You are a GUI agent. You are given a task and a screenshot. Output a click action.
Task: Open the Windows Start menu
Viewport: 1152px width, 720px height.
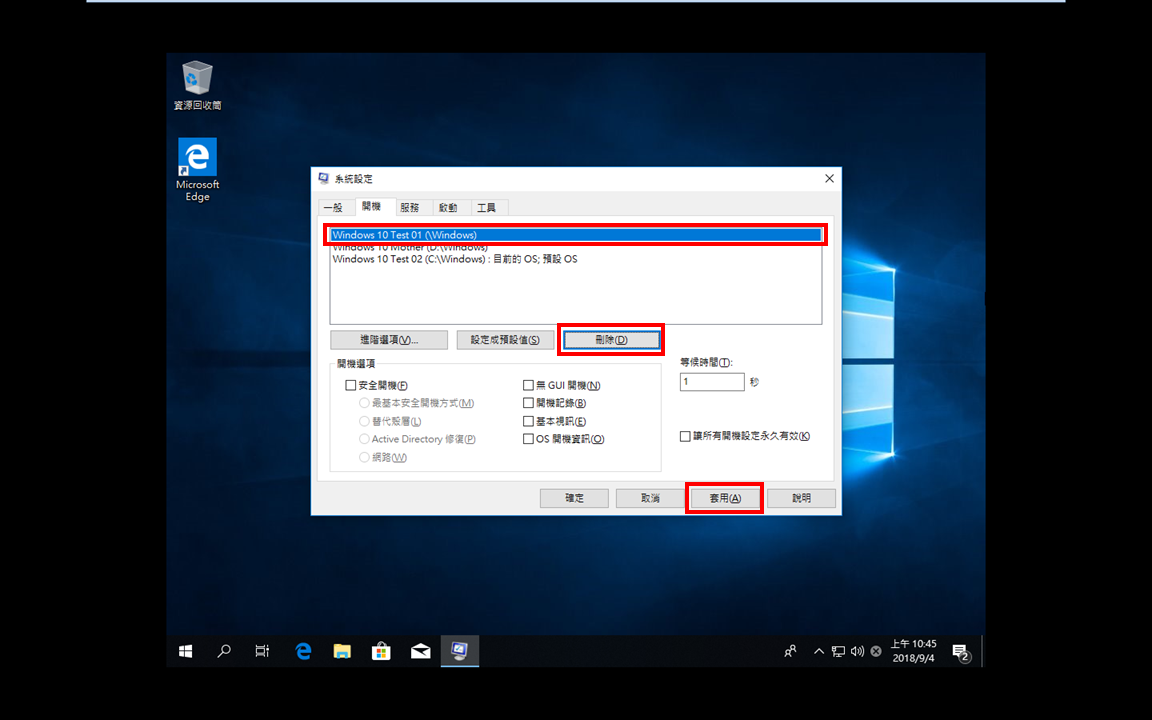coord(185,651)
